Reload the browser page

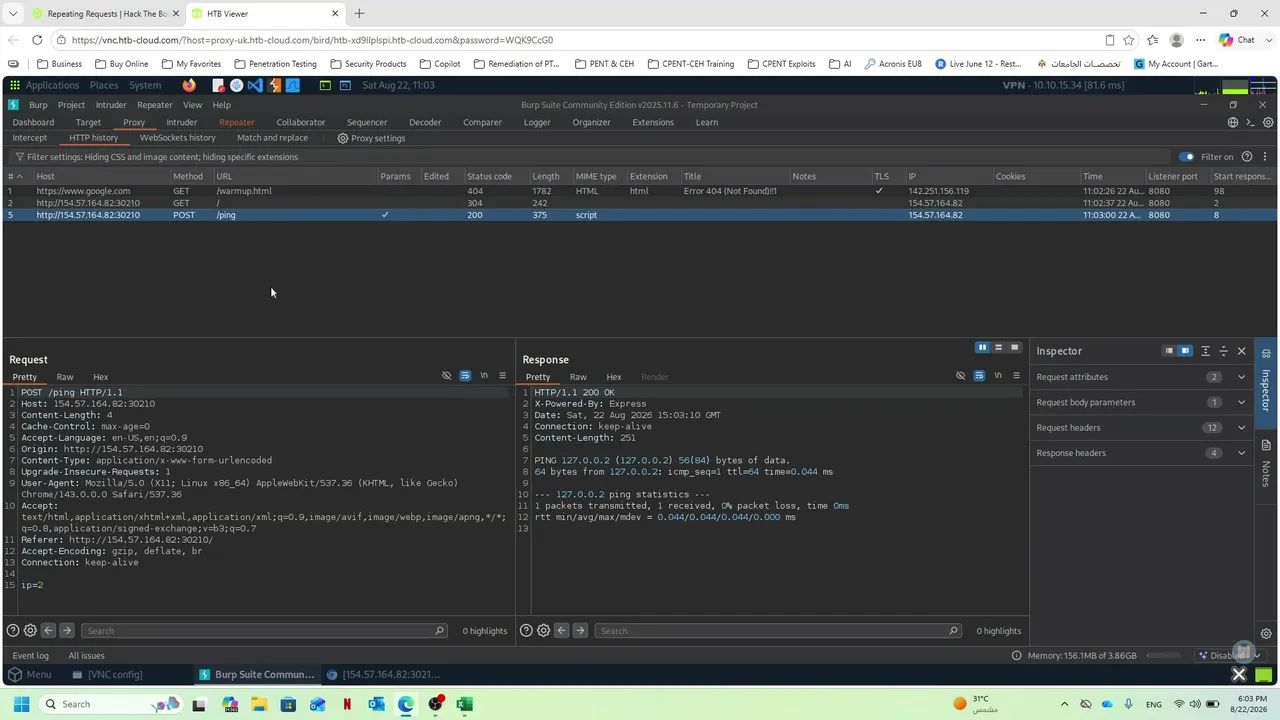(37, 40)
